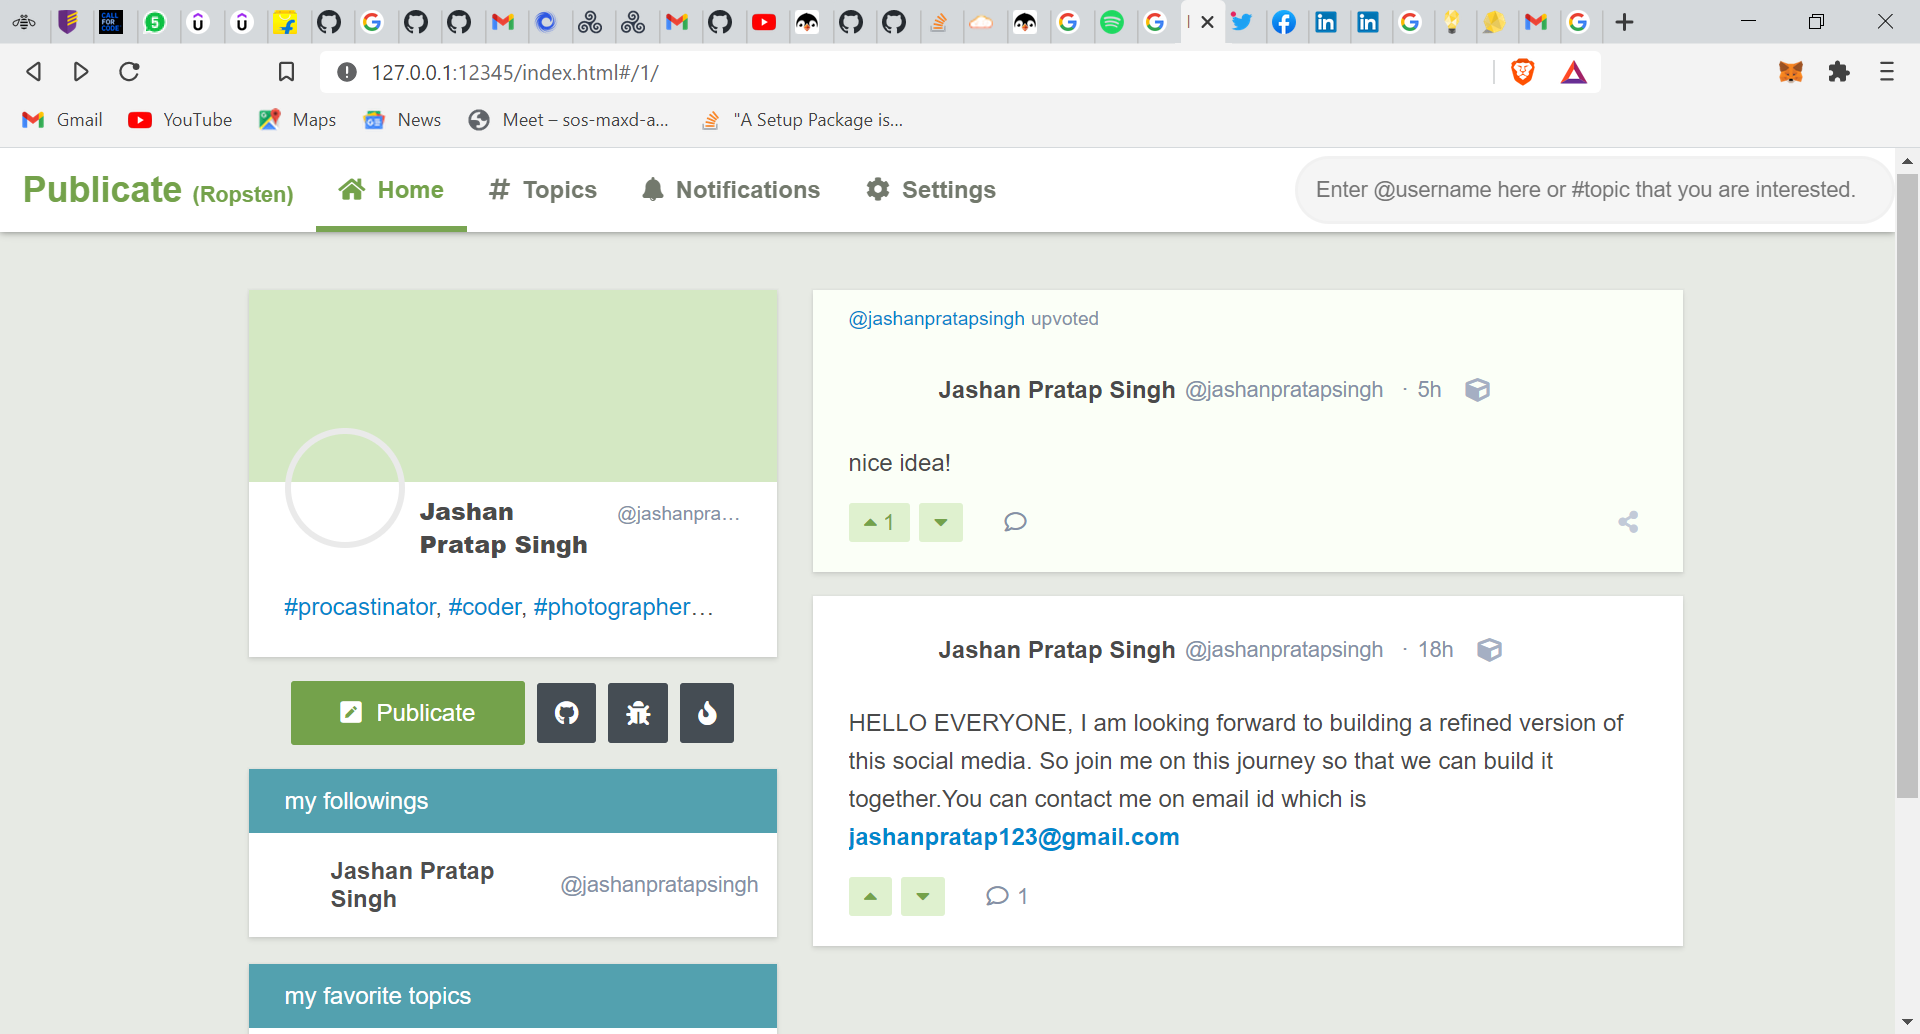
Task: Click the comment count indicator showing 1
Action: 1004,896
